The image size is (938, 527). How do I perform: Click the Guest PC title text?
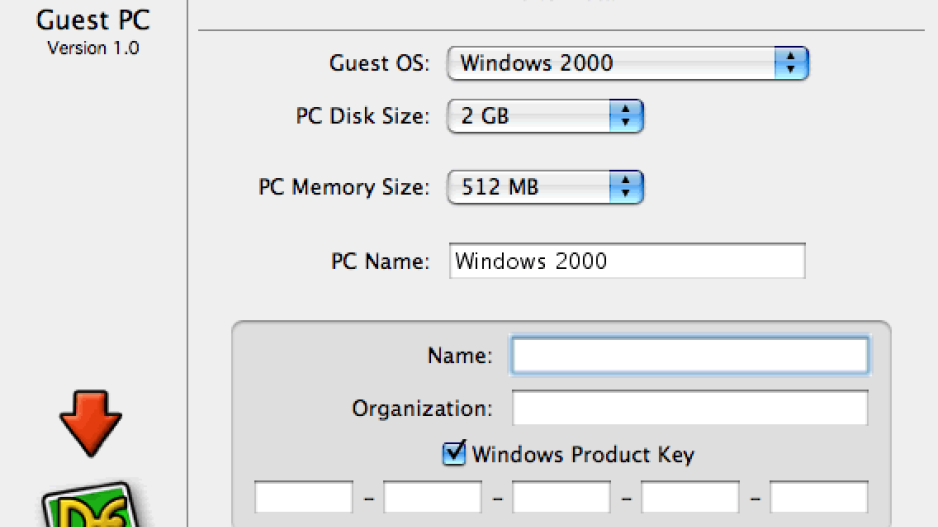[x=93, y=20]
